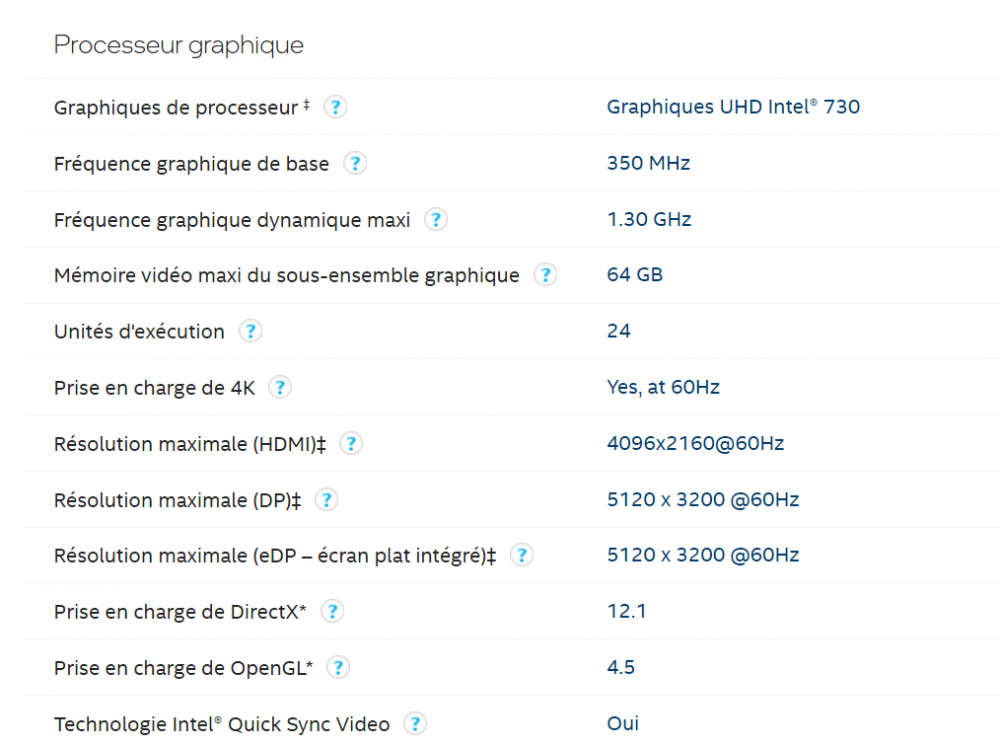Image resolution: width=1000 pixels, height=746 pixels.
Task: Click the Unités d'exécution help icon
Action: click(x=250, y=331)
